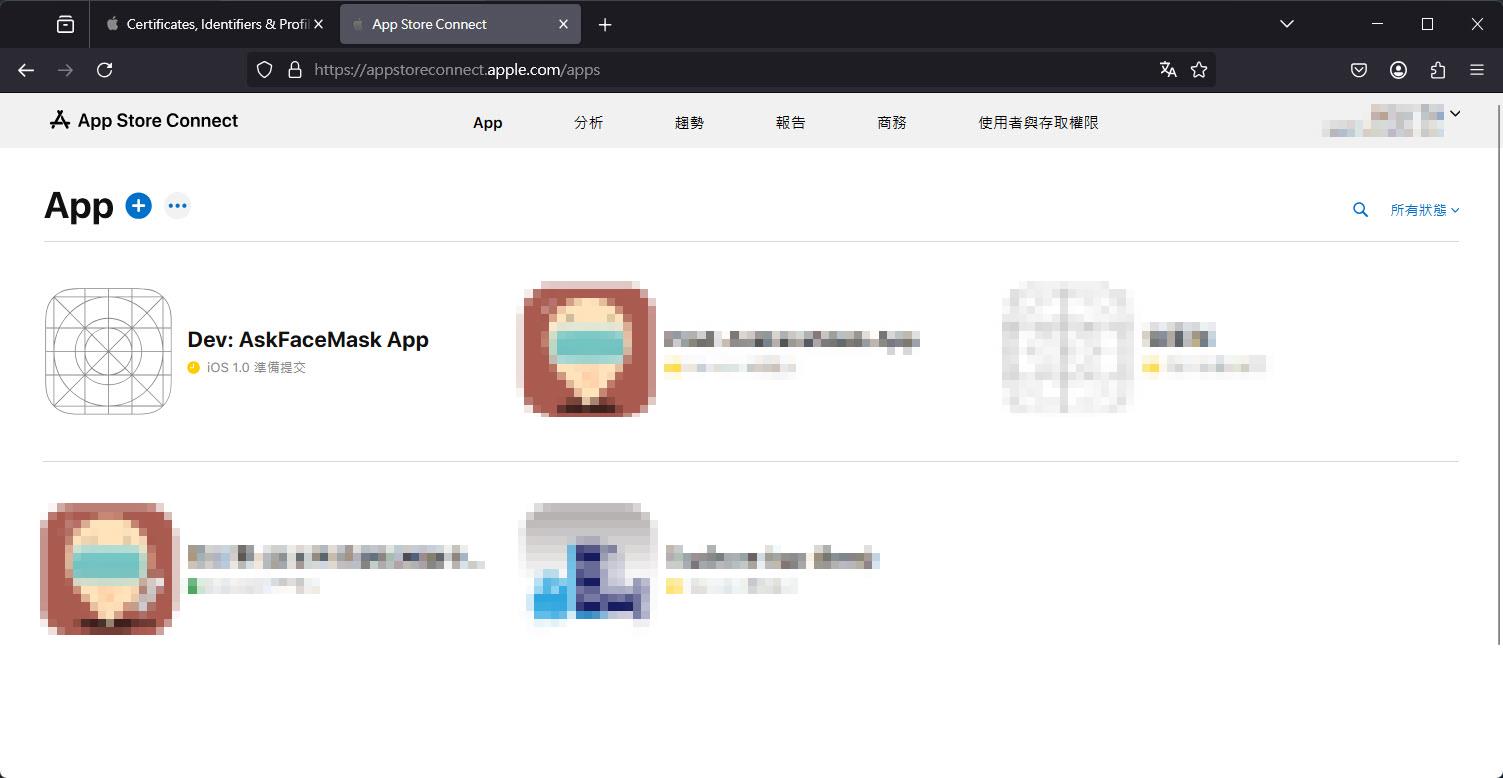The image size is (1503, 778).
Task: Click the blue building app icon in bottom row
Action: pos(588,567)
